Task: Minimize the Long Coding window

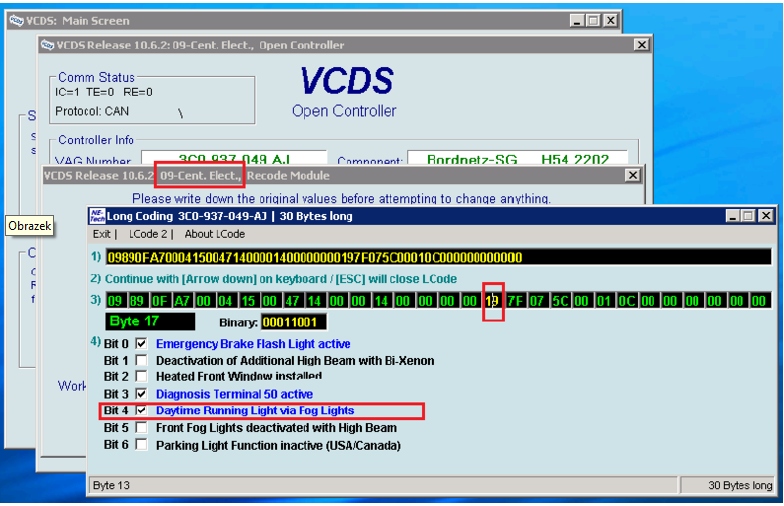Action: pos(732,216)
